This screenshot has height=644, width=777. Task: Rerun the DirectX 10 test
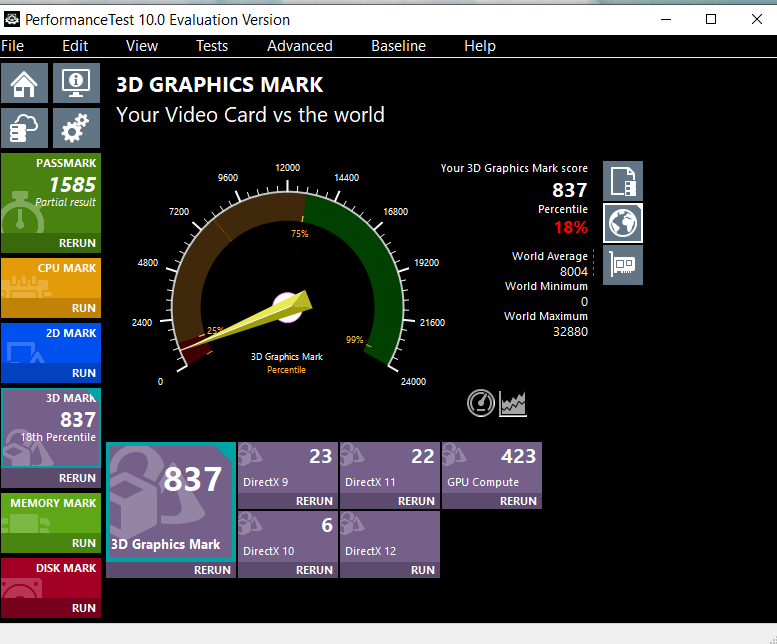288,570
